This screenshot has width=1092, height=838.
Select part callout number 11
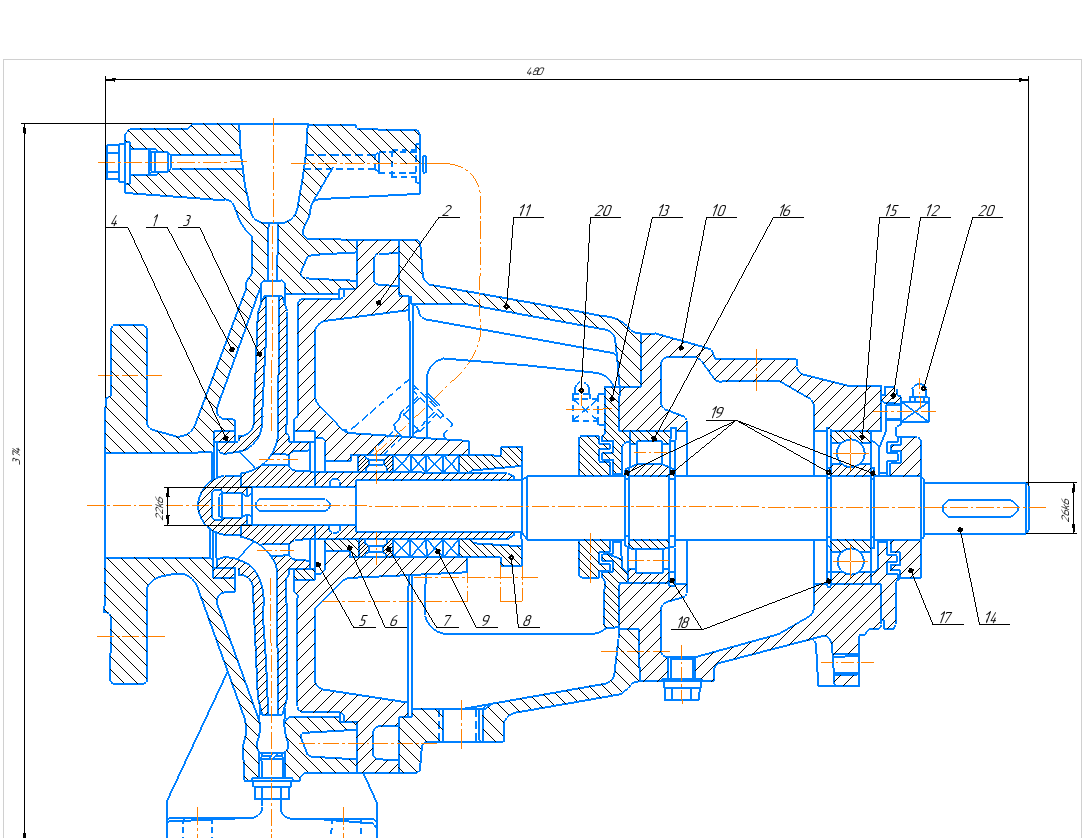coord(524,210)
